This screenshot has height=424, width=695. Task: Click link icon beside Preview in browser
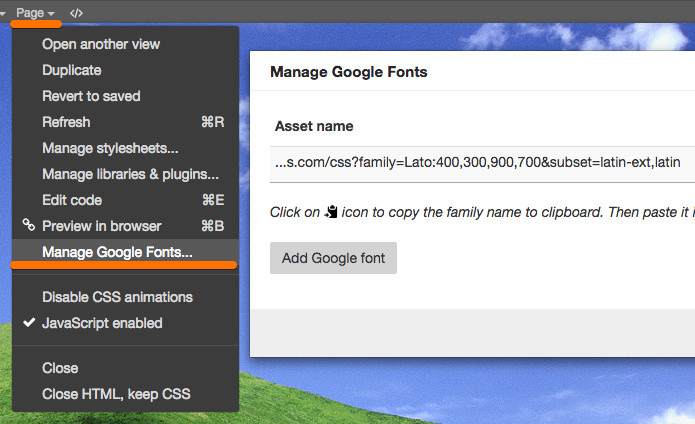(29, 225)
